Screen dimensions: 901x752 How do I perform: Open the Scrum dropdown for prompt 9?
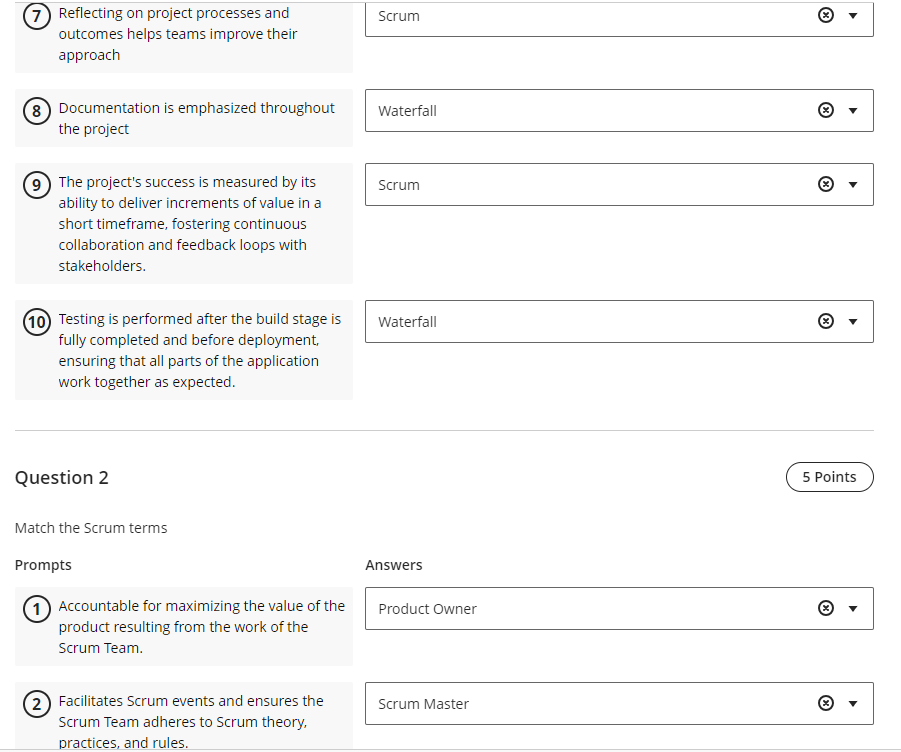tap(852, 184)
